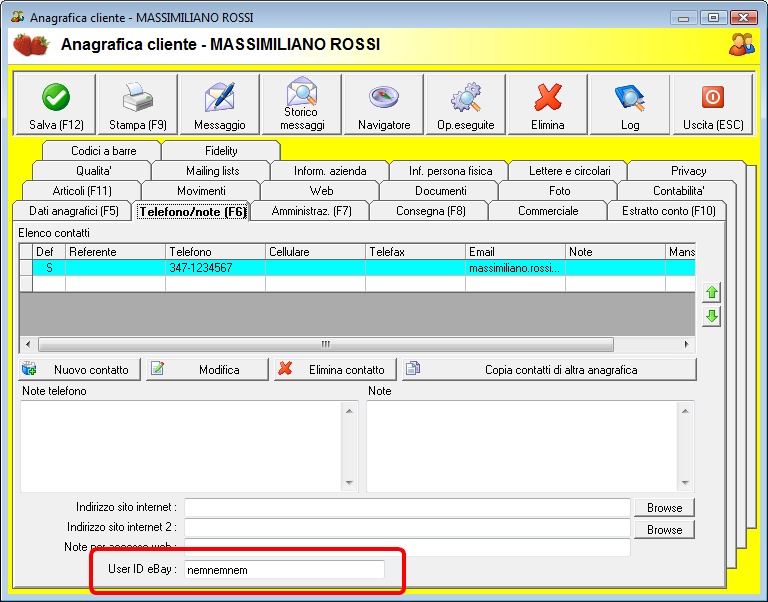This screenshot has width=768, height=602.
Task: Click Indirizzo sito internet 2 field
Action: pos(407,528)
